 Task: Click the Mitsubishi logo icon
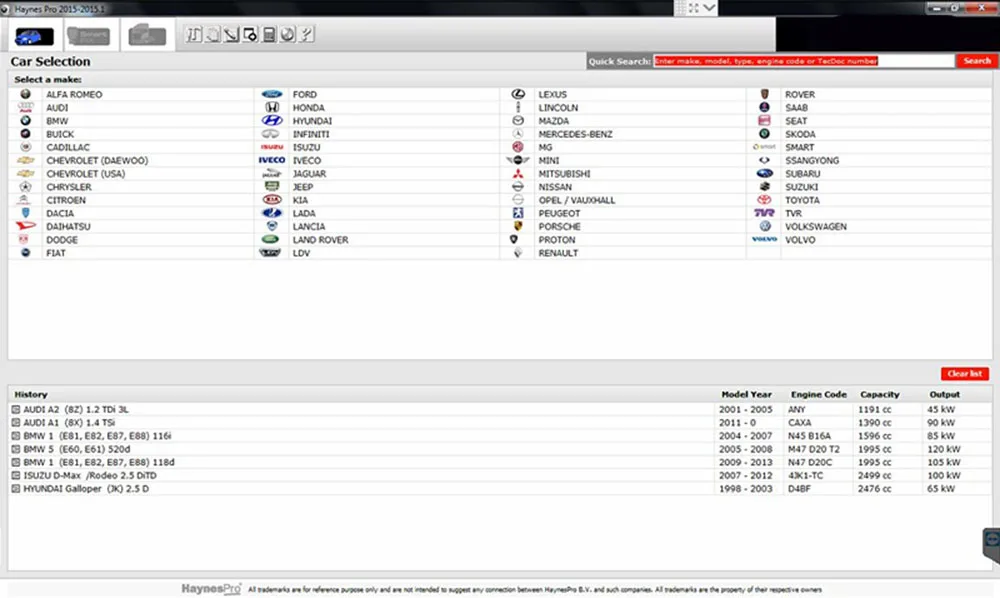pyautogui.click(x=518, y=173)
